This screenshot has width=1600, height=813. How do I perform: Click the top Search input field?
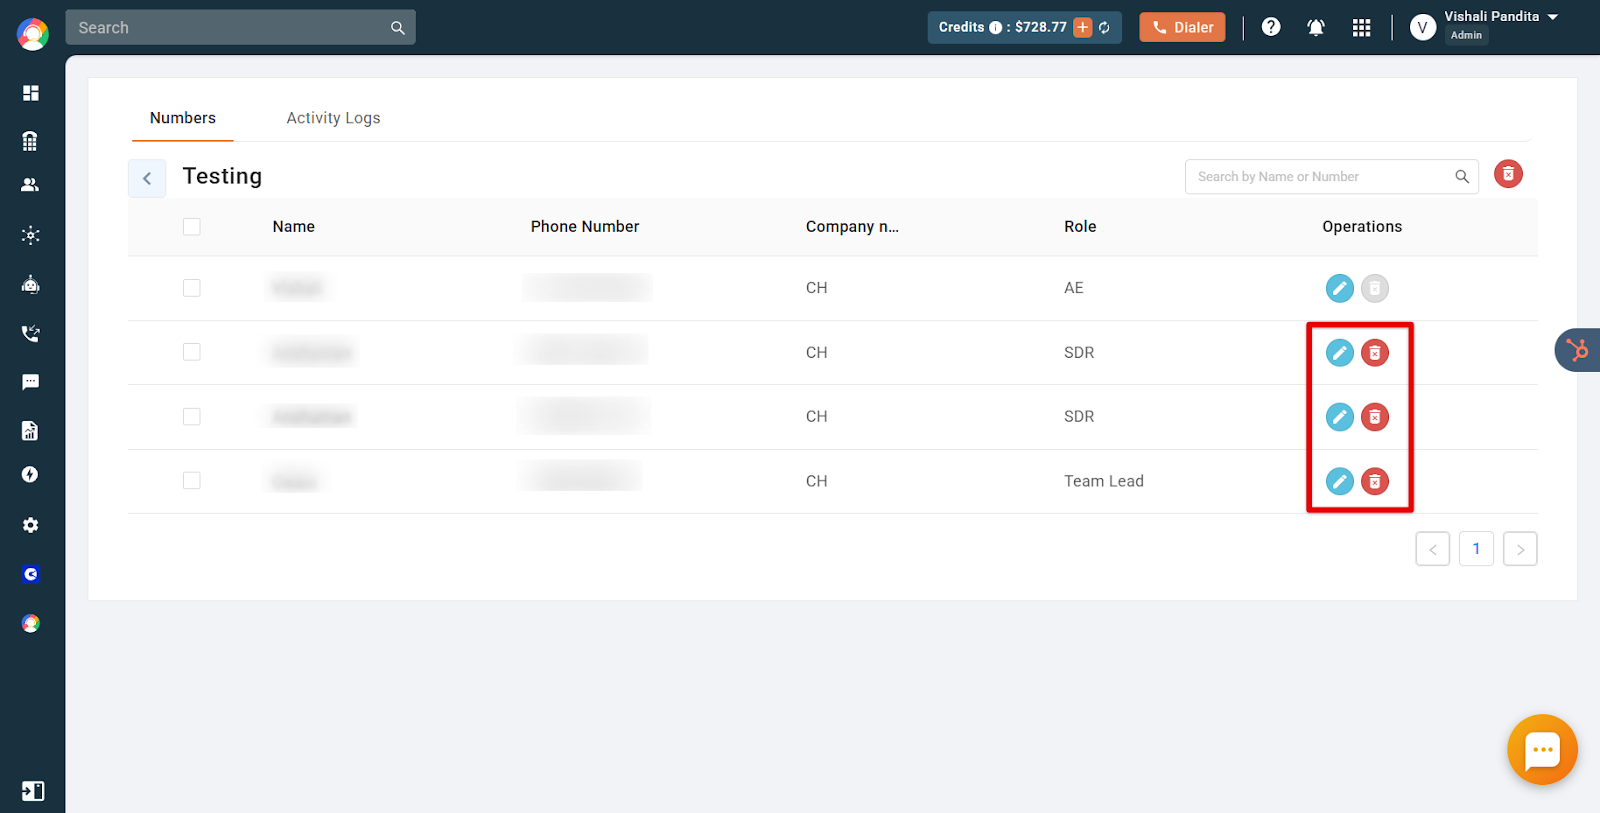tap(240, 28)
